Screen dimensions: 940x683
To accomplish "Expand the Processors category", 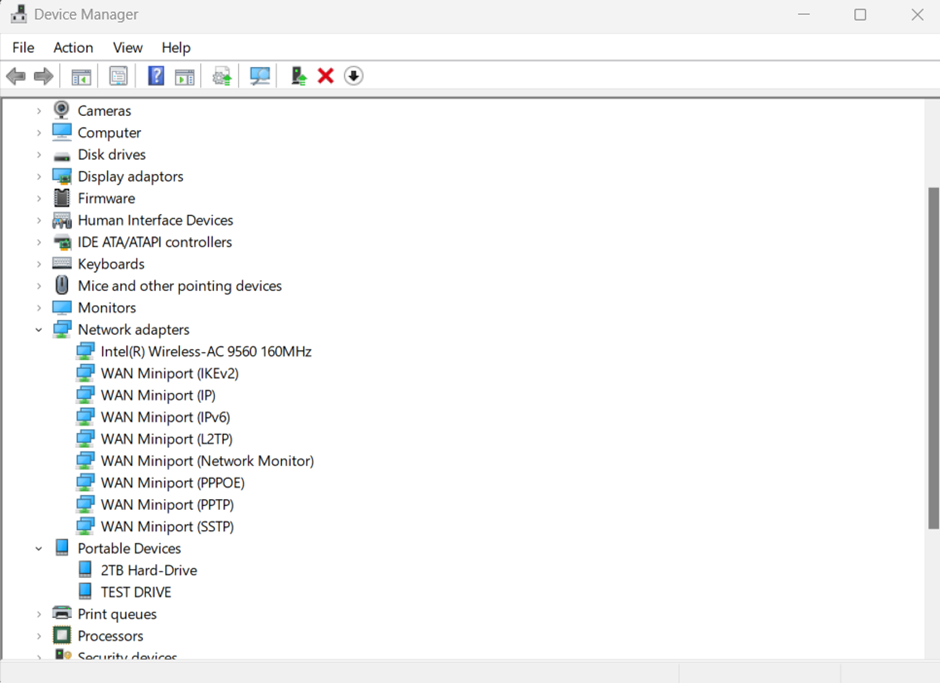I will point(39,635).
